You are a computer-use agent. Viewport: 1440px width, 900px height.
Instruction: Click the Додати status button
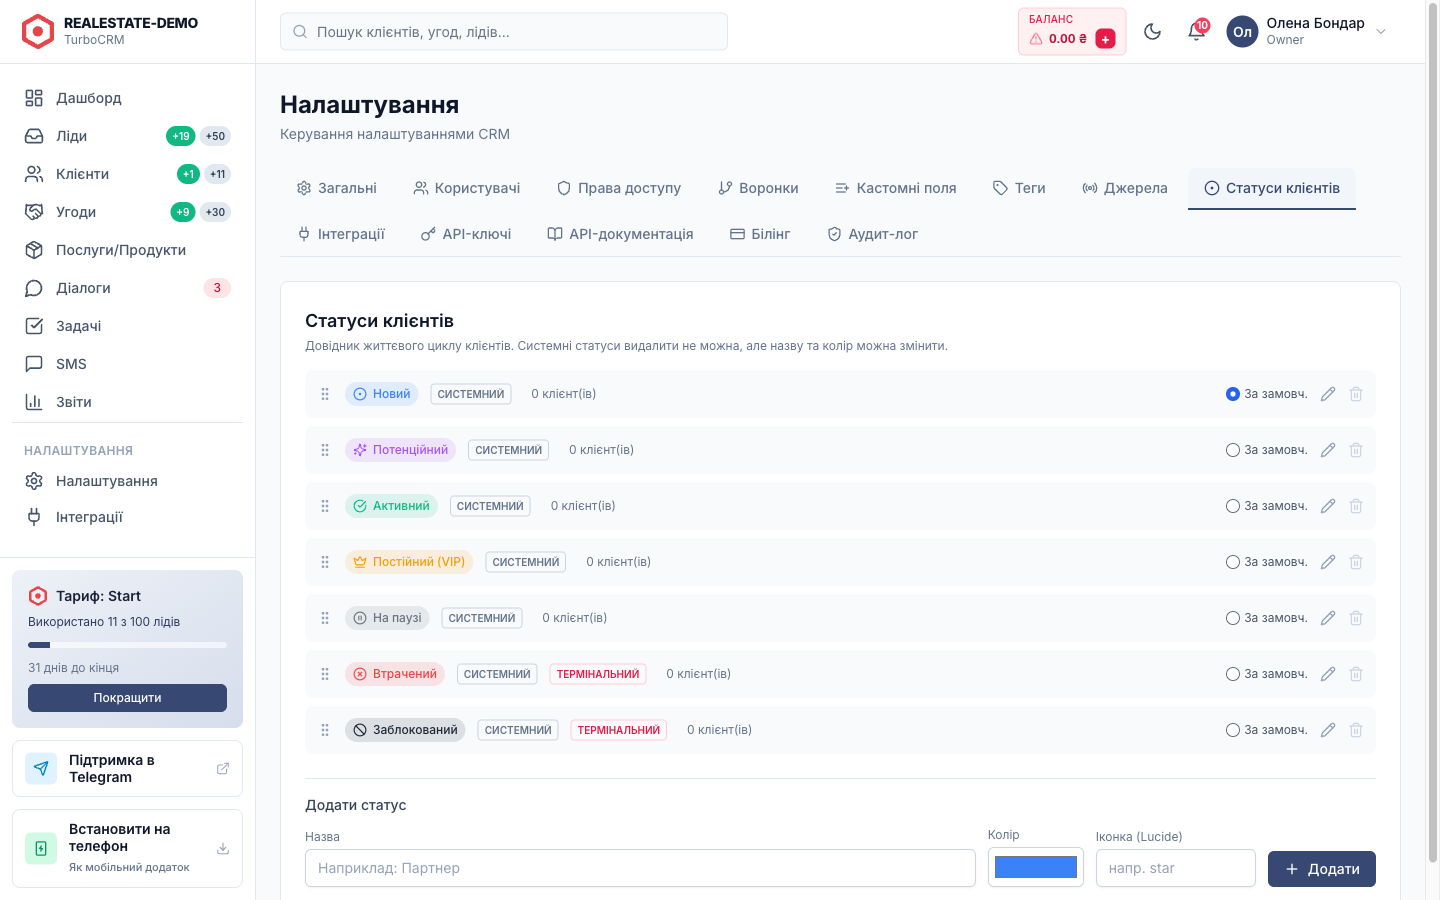pyautogui.click(x=1322, y=869)
